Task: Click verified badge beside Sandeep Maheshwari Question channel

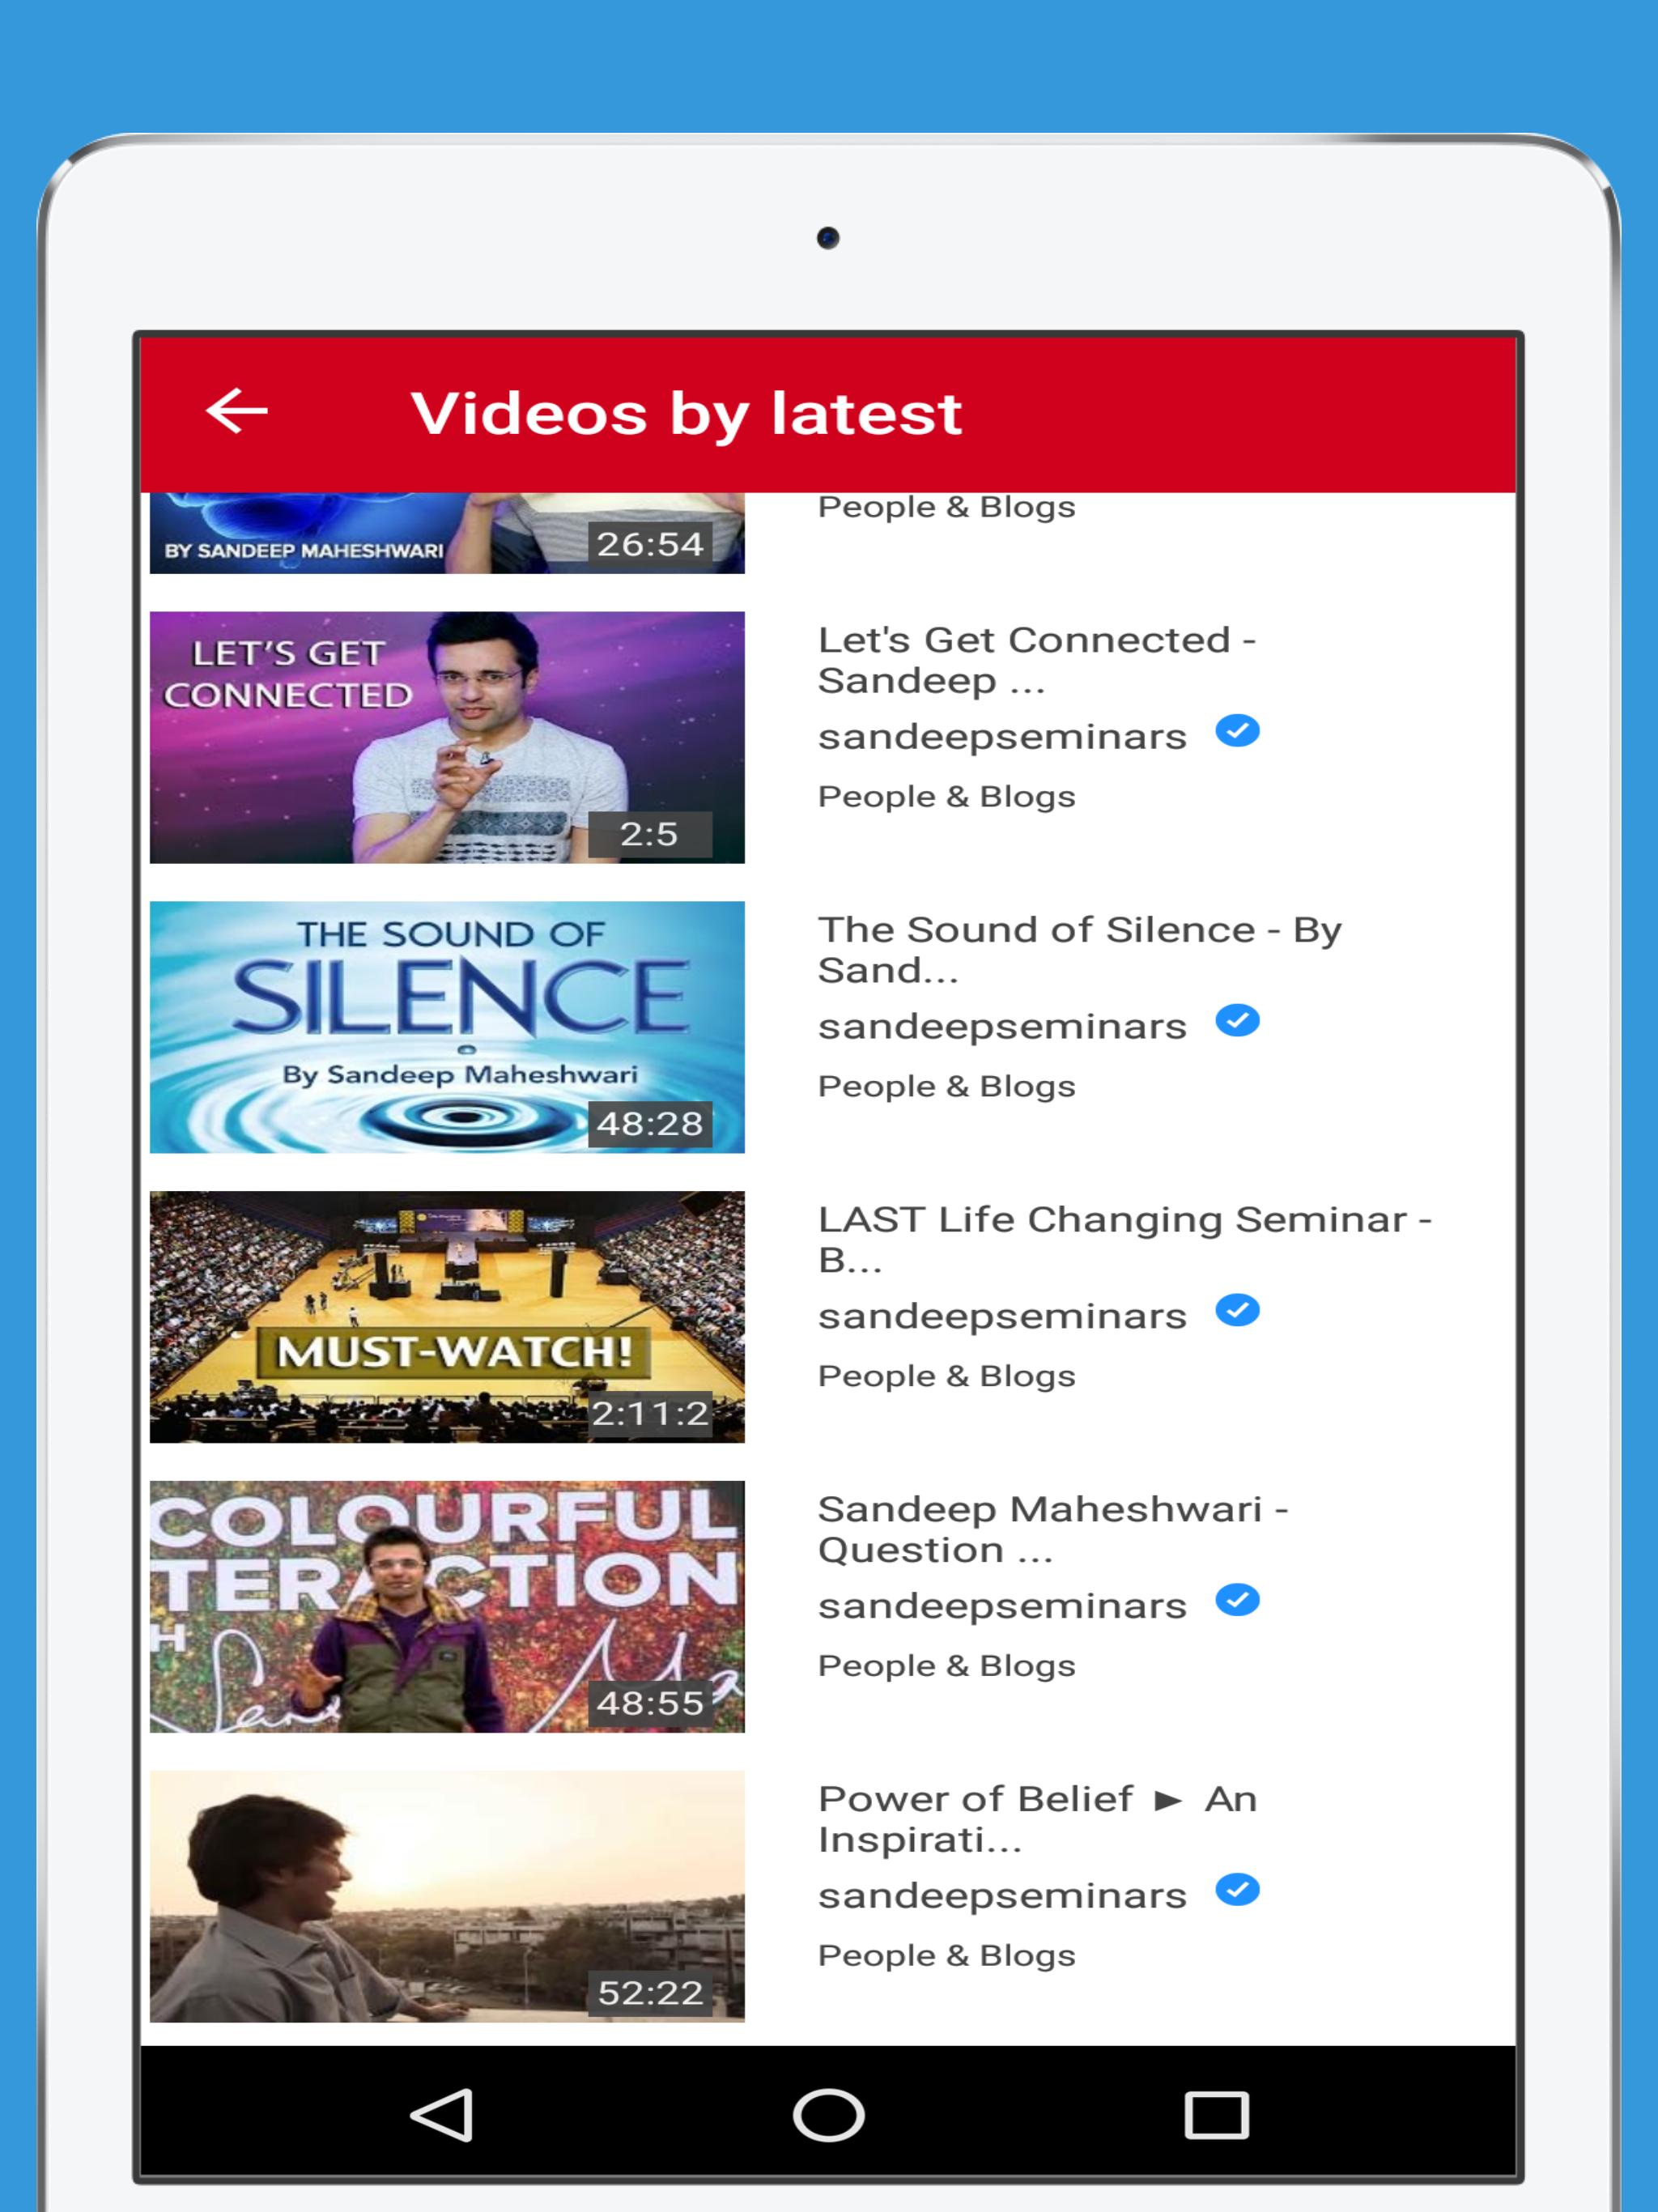Action: [1237, 1600]
